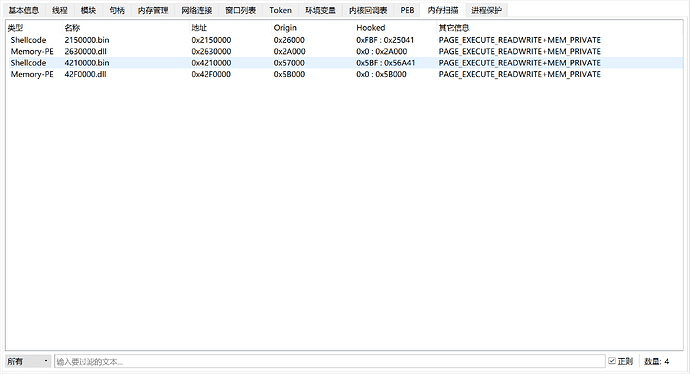
Task: Open the 模块 tab
Action: point(88,10)
